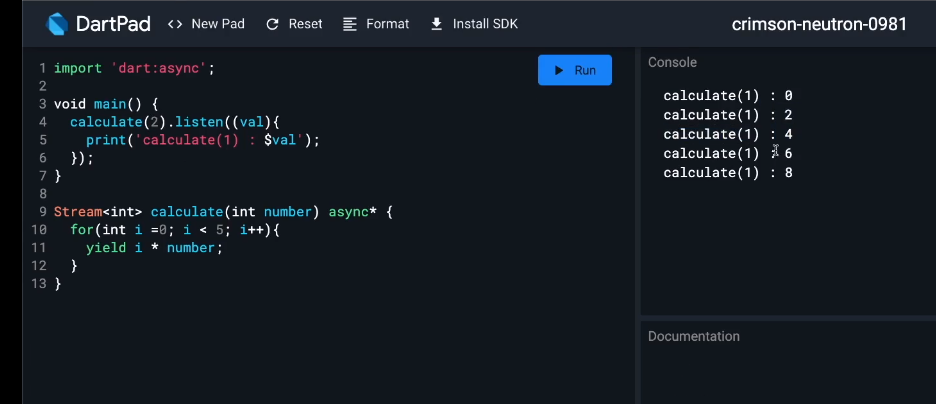The image size is (936, 404).
Task: Click console output line ending in 8
Action: coord(728,172)
